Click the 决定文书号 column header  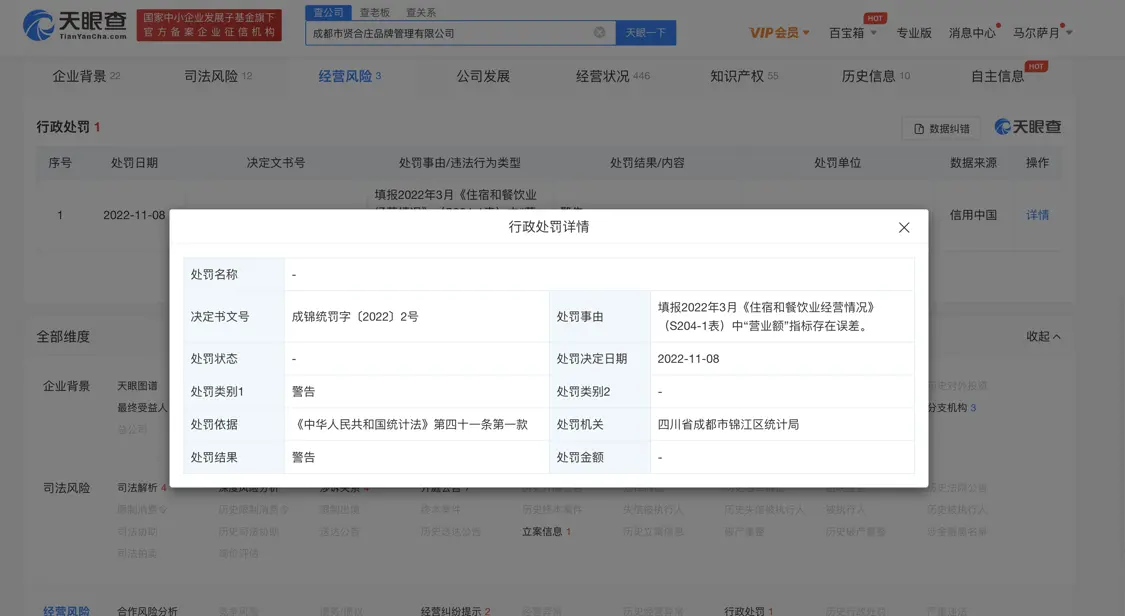pos(276,163)
